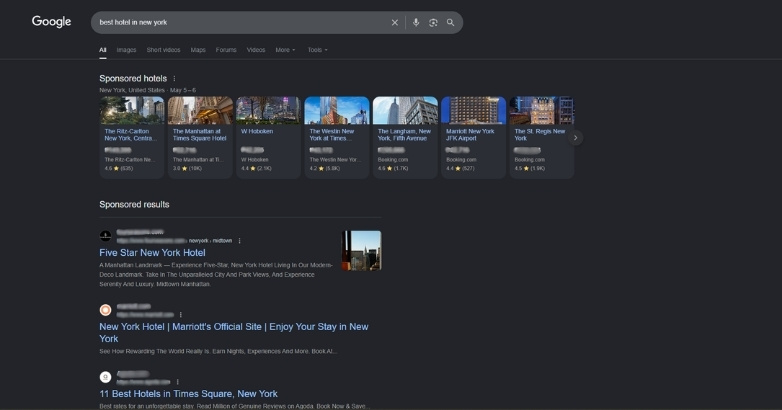Show next hotels with the carousel arrow
Screen dimensions: 782x410
click(x=575, y=138)
